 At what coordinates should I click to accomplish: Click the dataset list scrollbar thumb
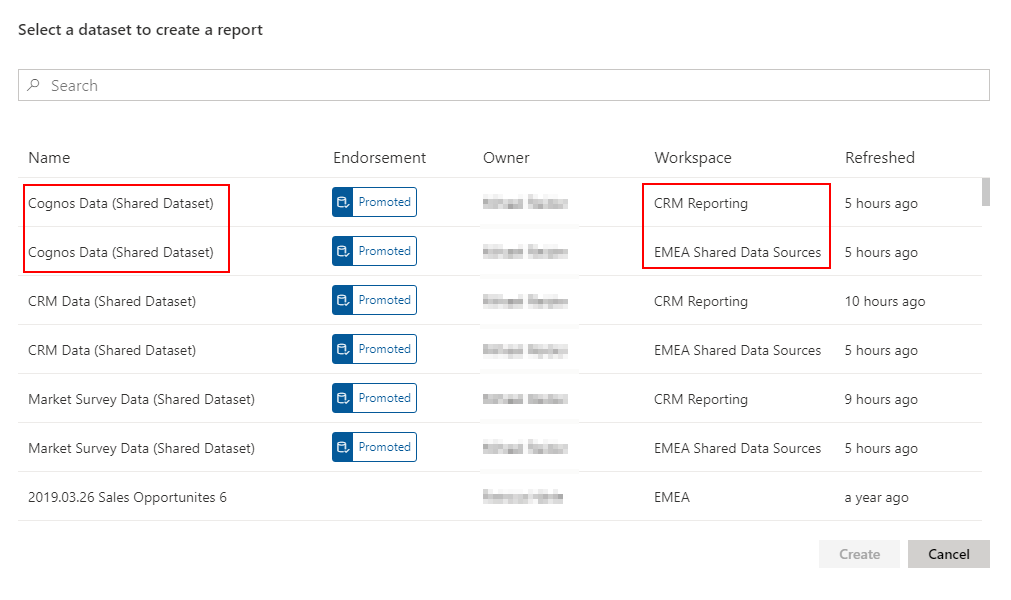click(985, 192)
